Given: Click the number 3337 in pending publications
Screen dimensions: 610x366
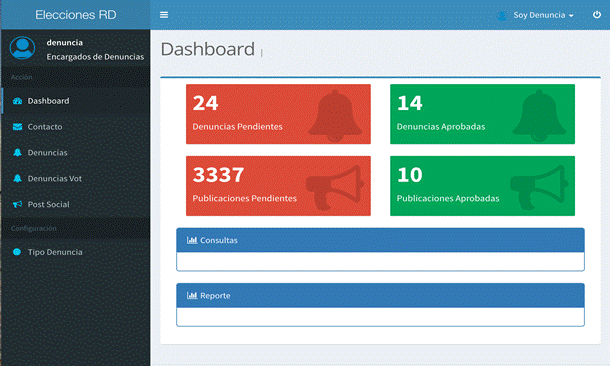Looking at the screenshot, I should point(218,175).
